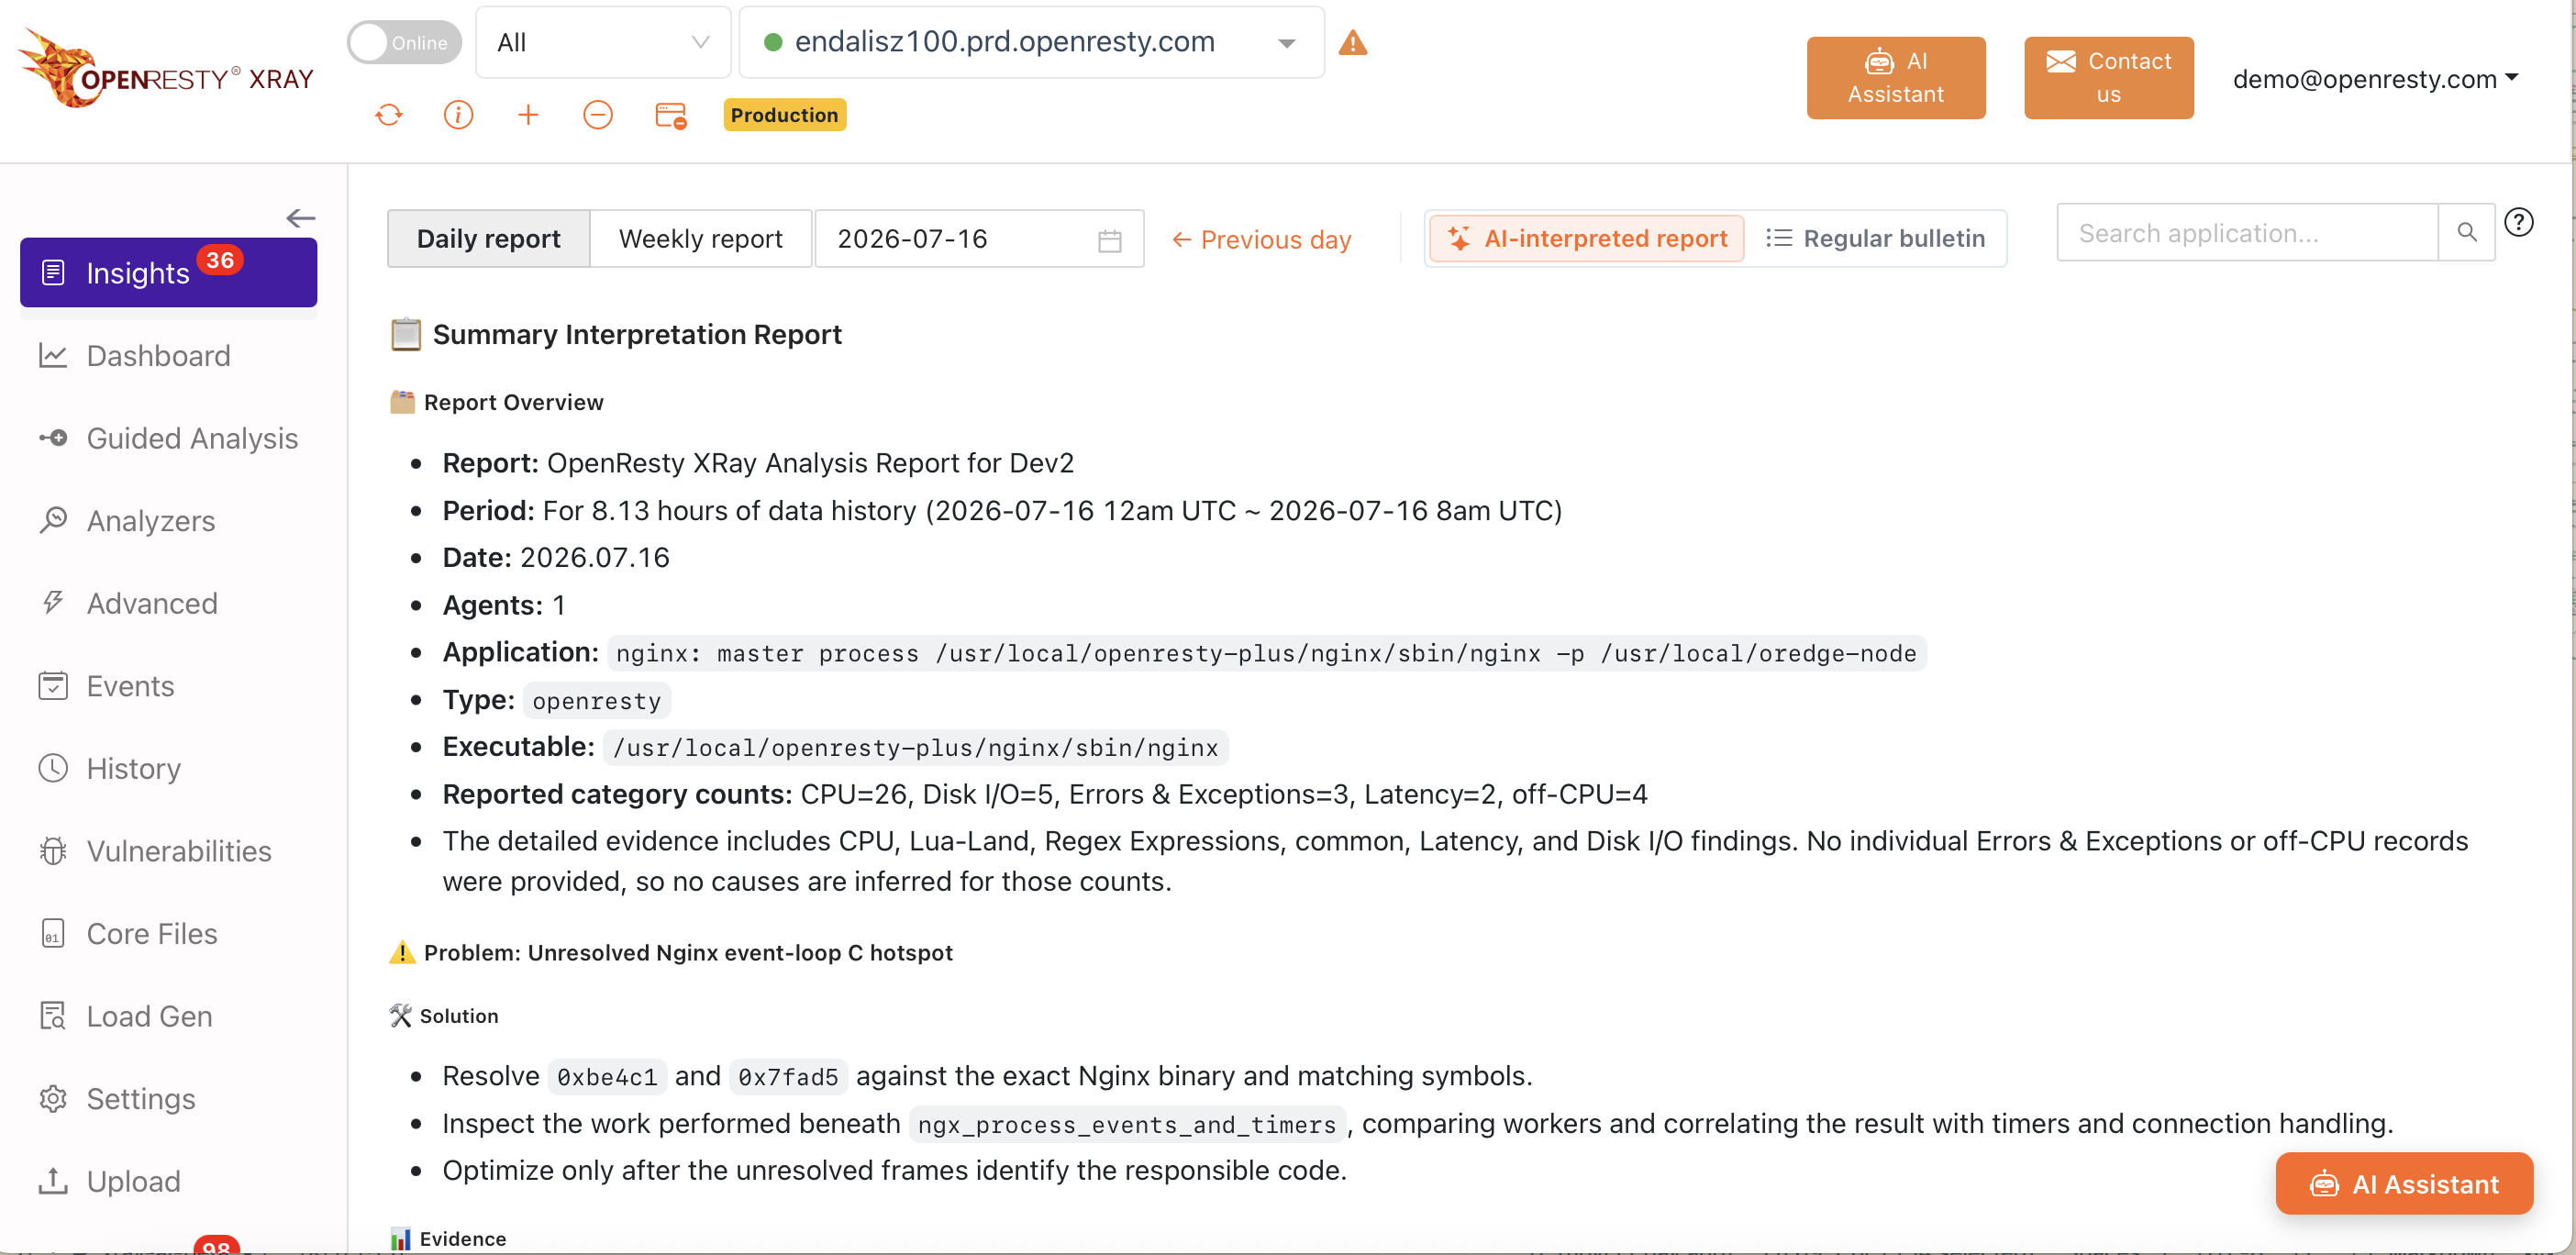2576x1255 pixels.
Task: Expand the All filter dropdown
Action: point(603,42)
